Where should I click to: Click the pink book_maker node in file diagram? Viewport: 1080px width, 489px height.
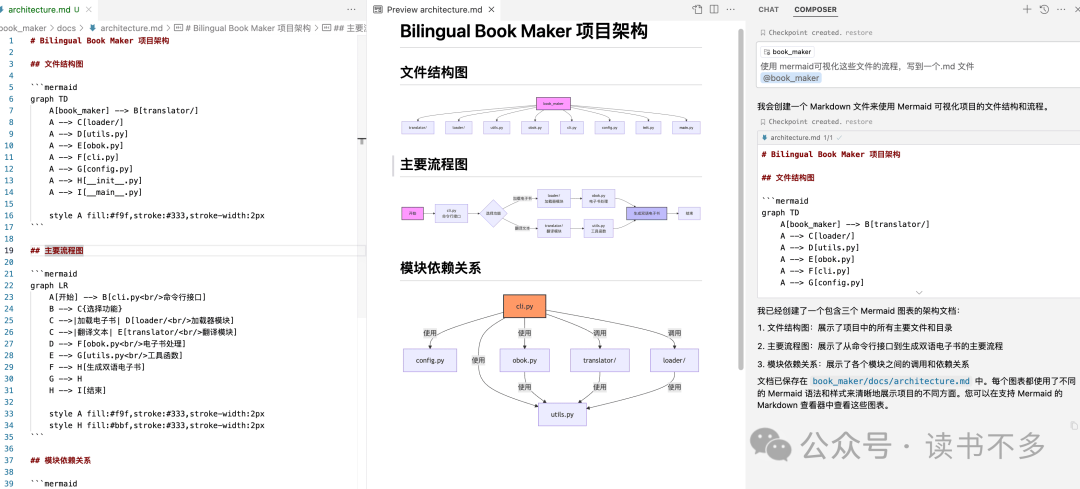point(553,103)
